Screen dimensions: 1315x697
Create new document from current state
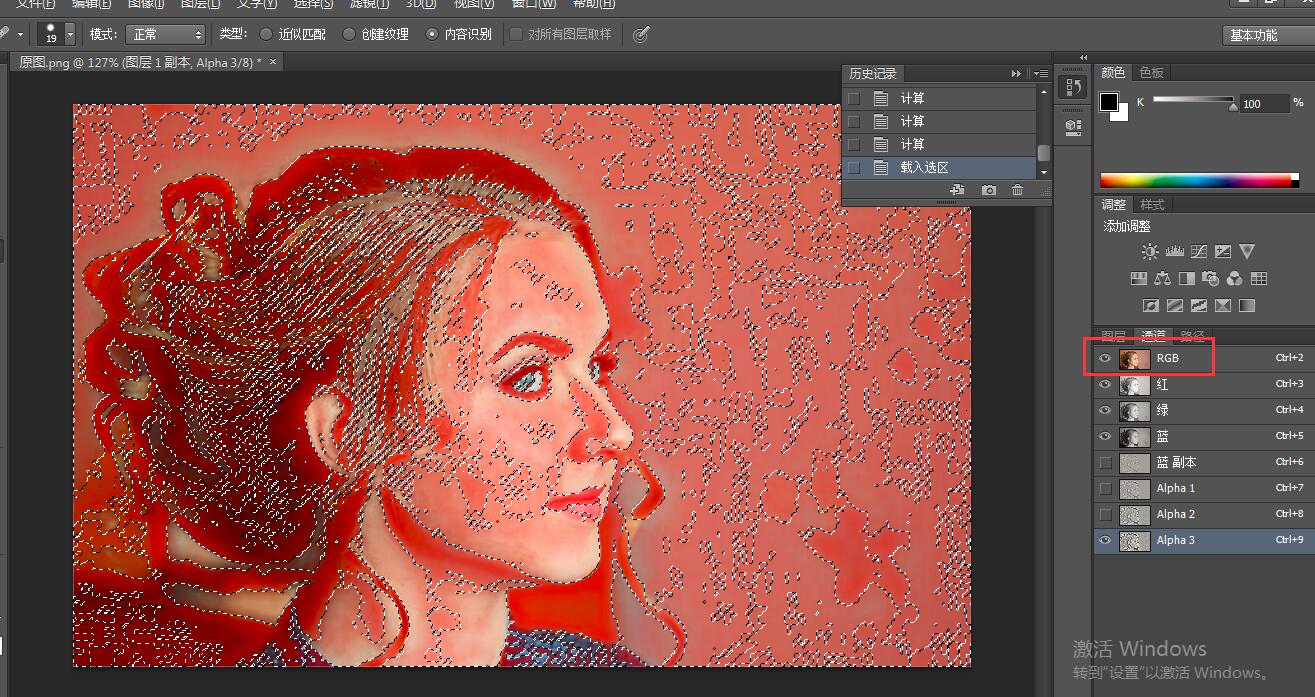tap(957, 190)
